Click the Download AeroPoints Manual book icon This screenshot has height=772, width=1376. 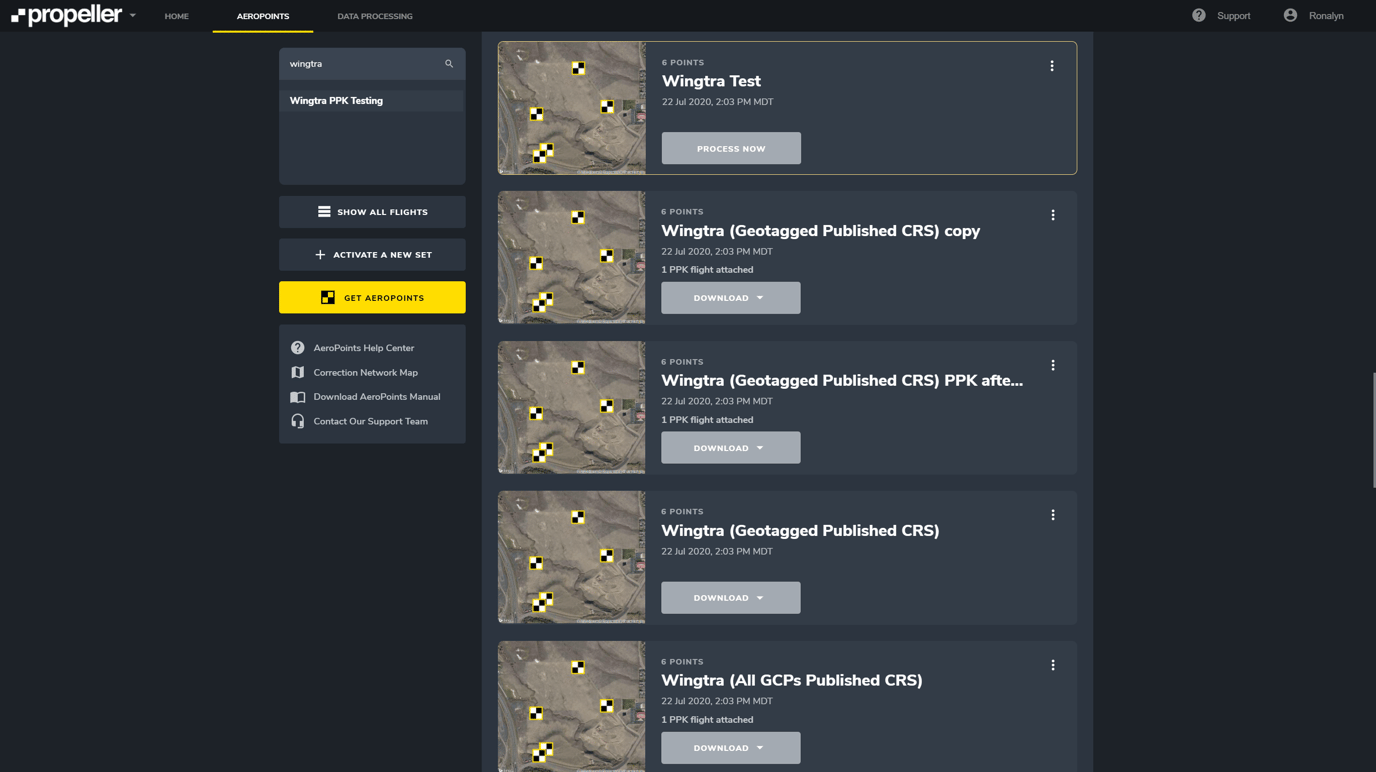[298, 397]
